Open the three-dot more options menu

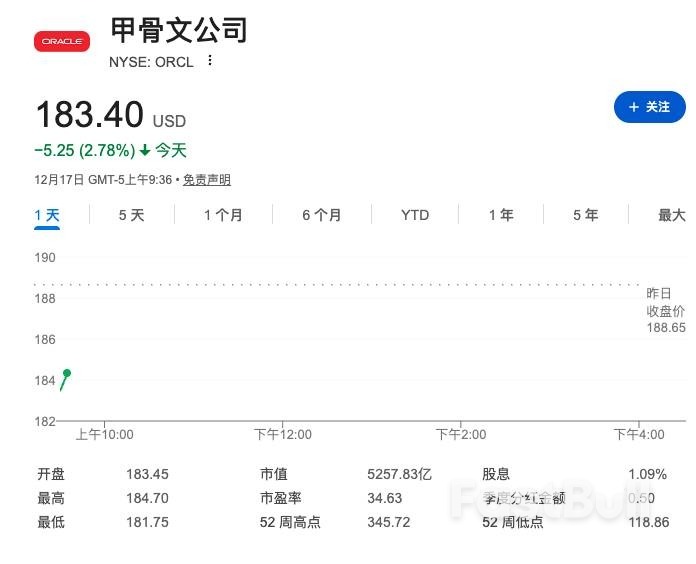click(x=210, y=60)
